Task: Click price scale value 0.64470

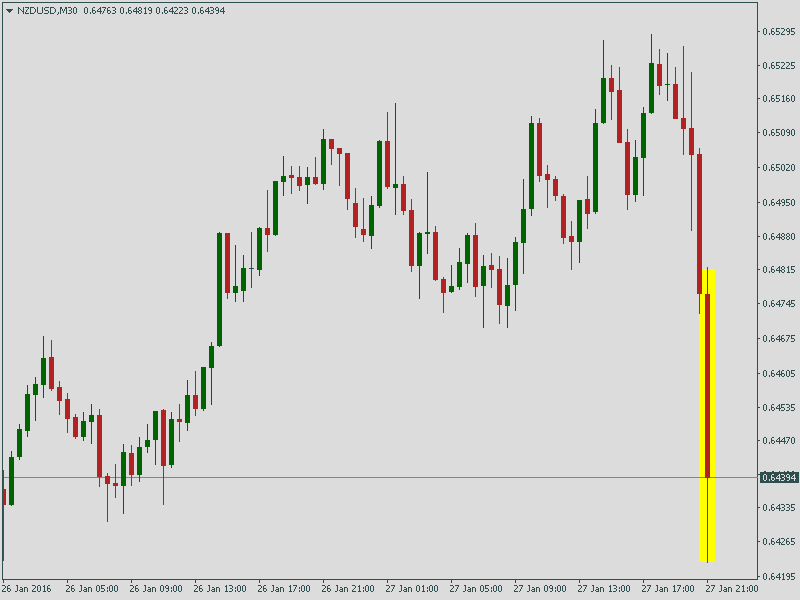Action: (x=779, y=440)
